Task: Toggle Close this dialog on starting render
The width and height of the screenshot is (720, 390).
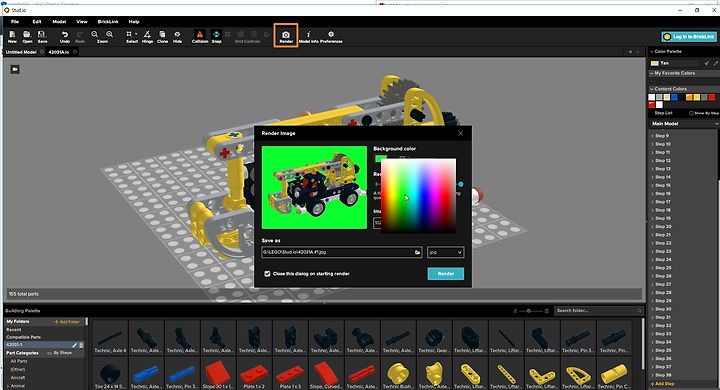Action: coord(267,274)
